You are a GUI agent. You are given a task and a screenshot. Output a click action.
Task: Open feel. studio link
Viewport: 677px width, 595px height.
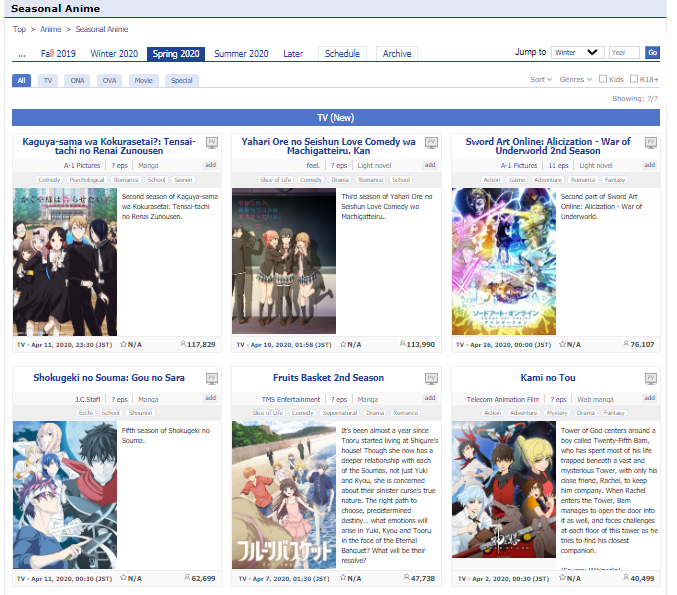coord(313,165)
